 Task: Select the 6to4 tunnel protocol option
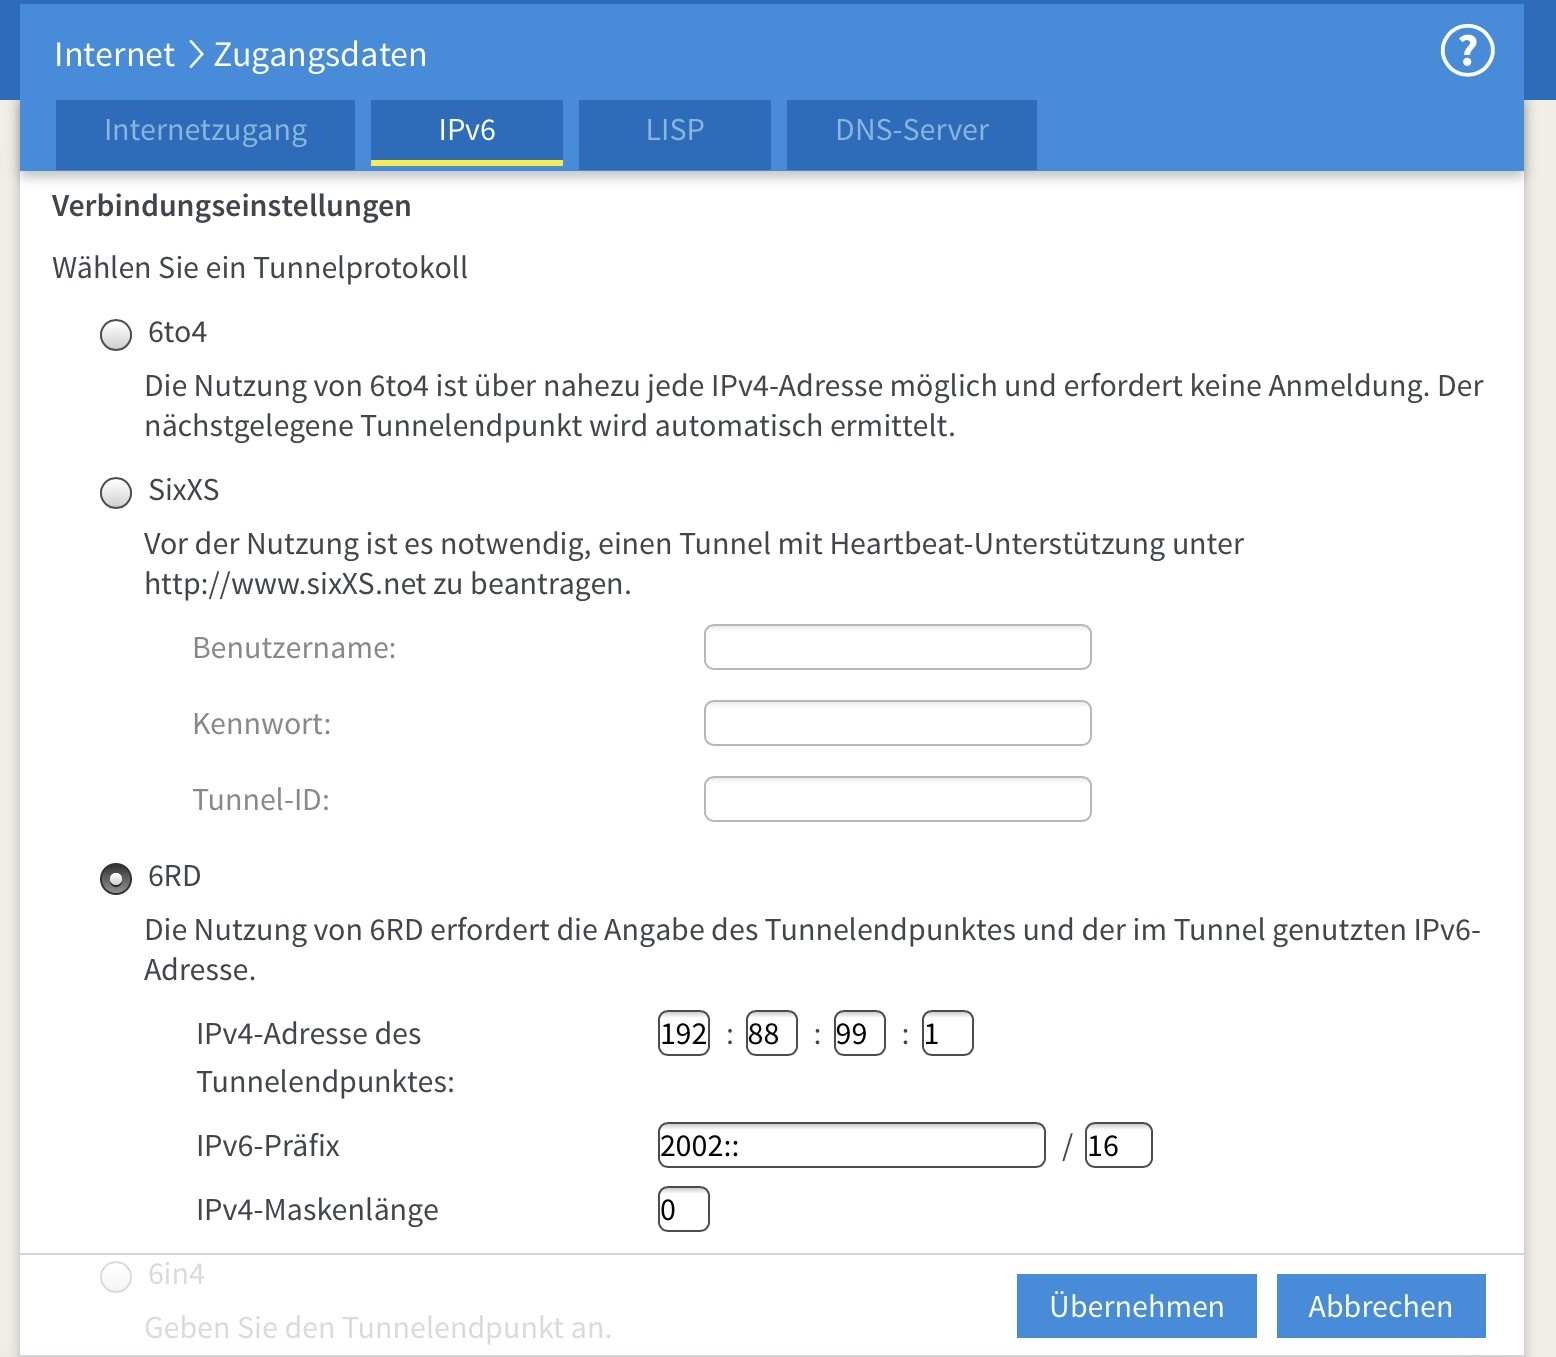coord(116,334)
